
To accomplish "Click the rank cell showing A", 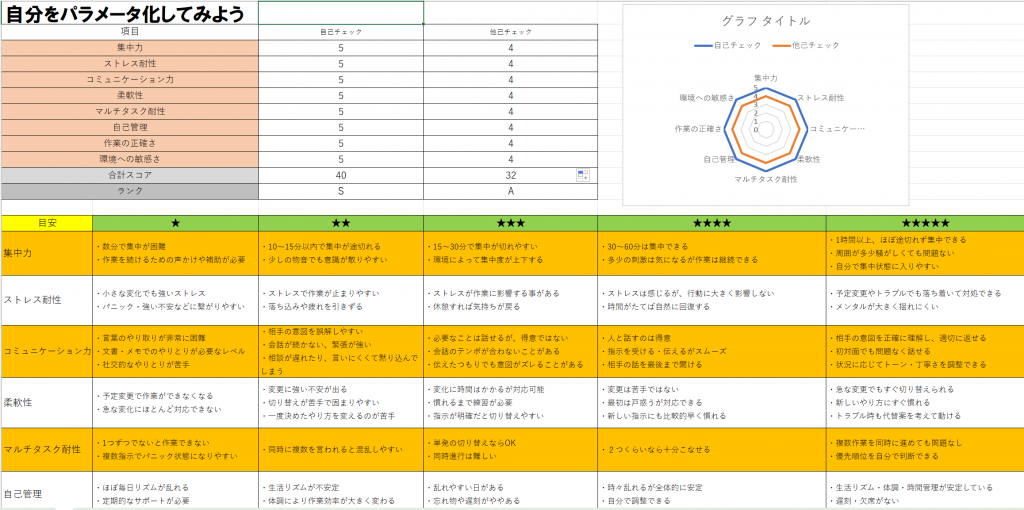I will click(510, 191).
